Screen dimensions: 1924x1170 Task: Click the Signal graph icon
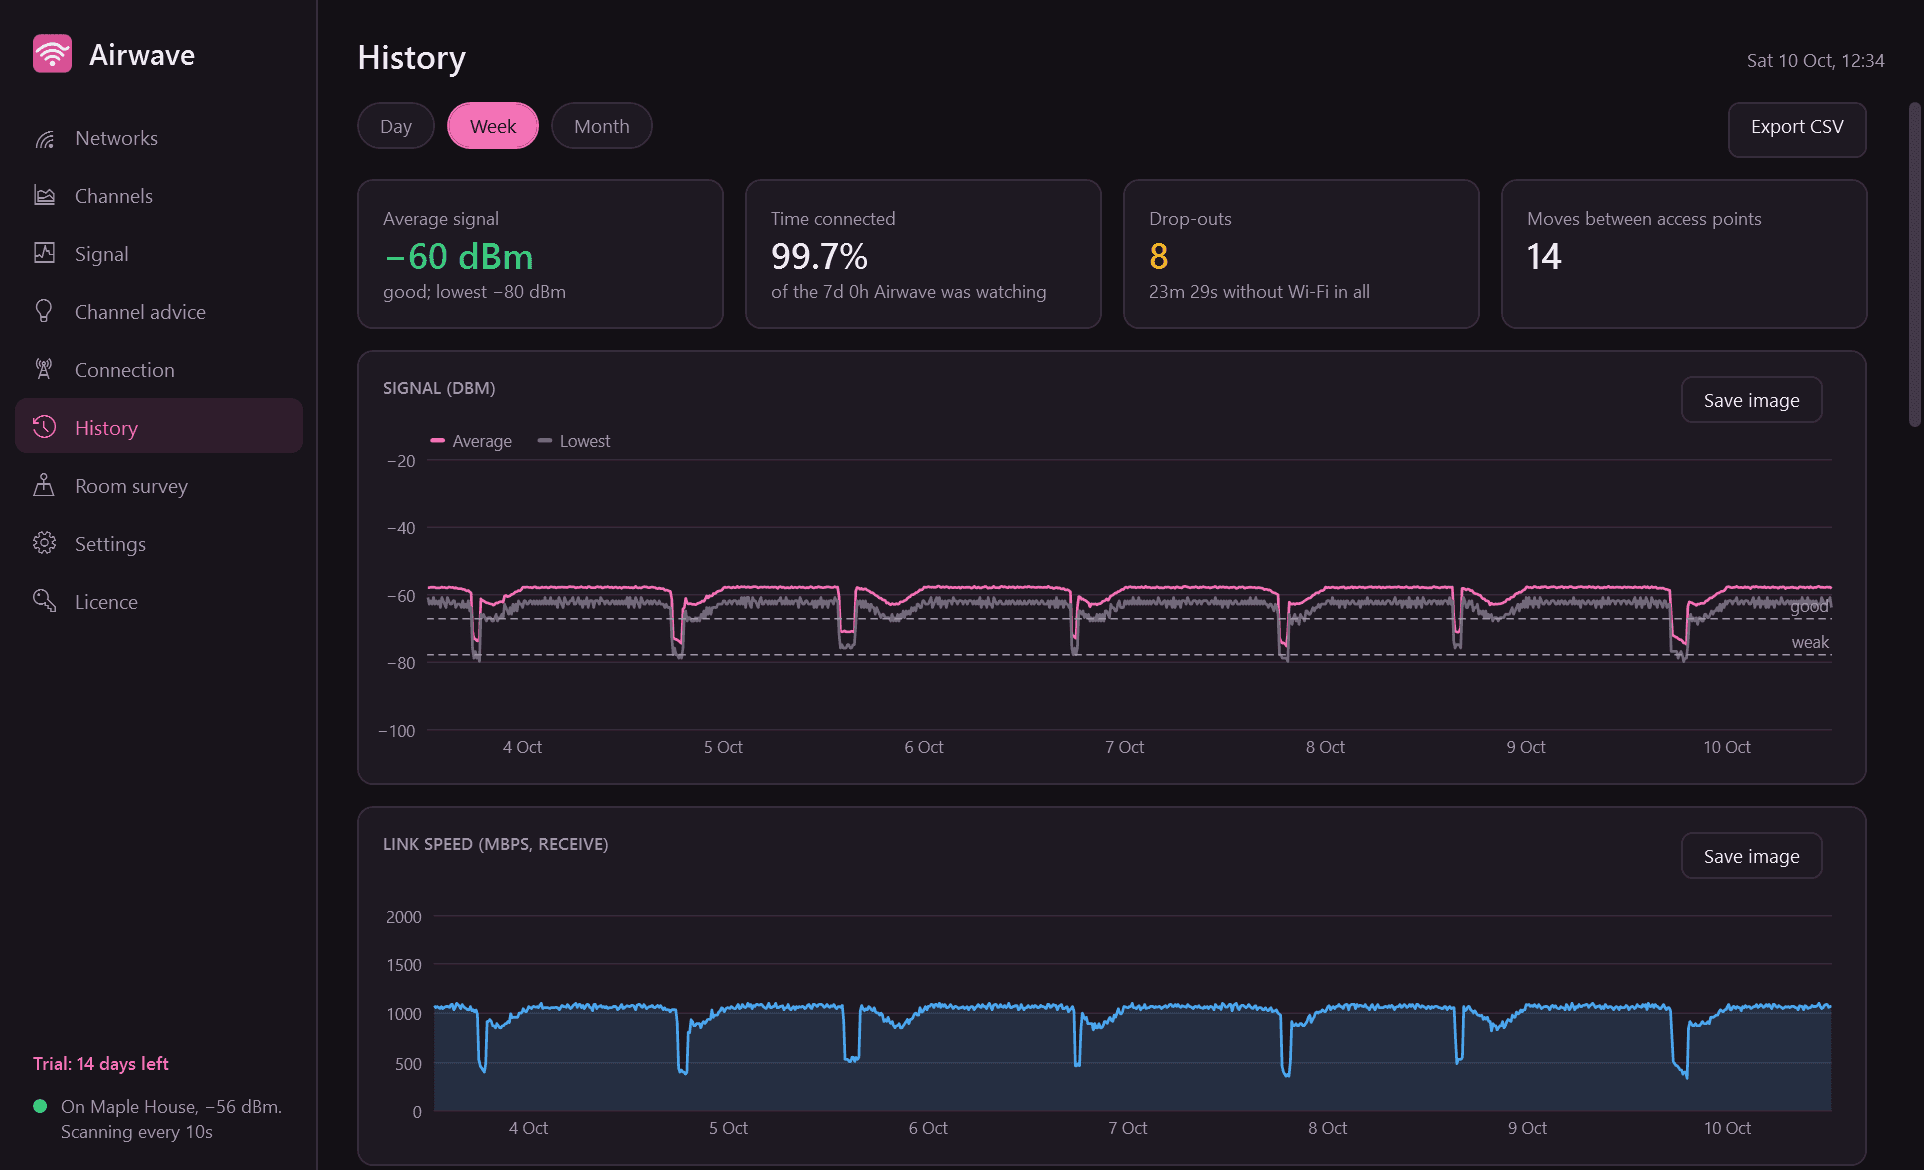(44, 253)
